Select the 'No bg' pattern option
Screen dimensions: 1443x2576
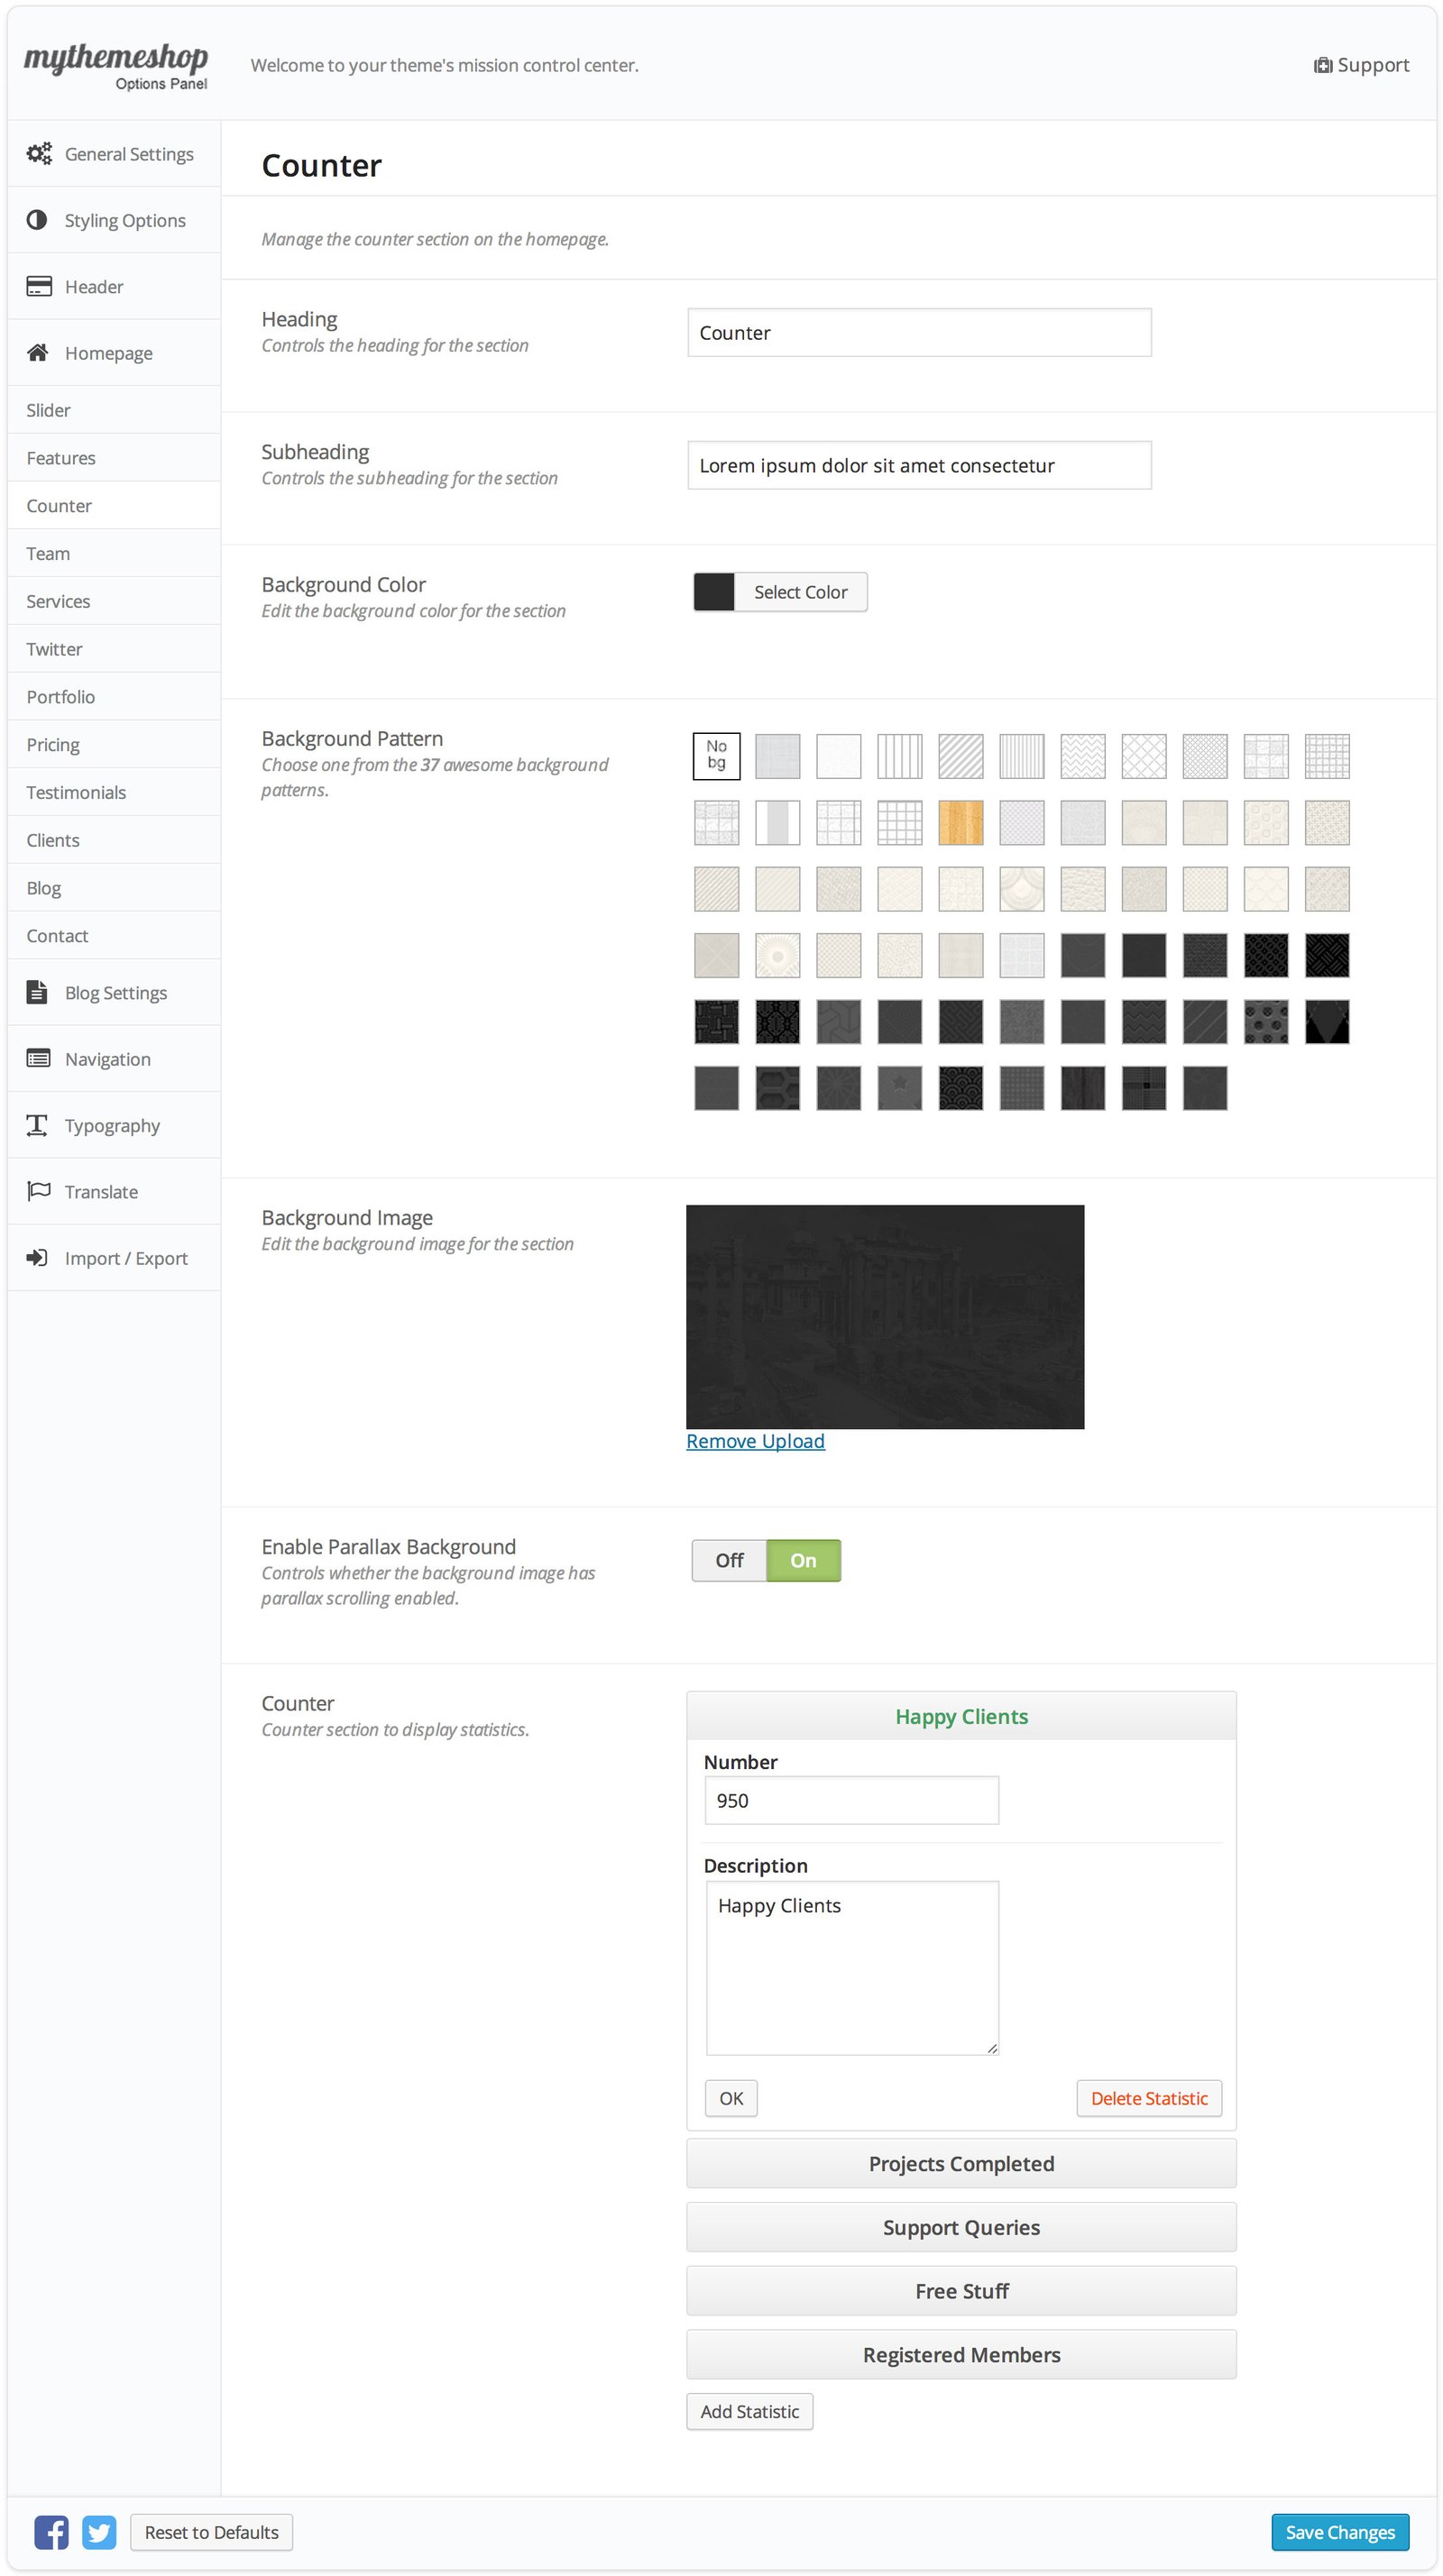tap(716, 755)
